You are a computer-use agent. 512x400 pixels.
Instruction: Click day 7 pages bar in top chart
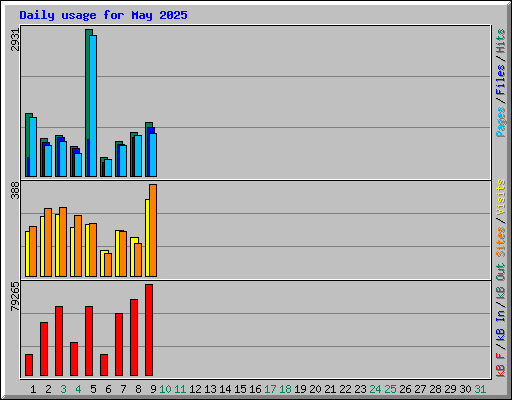click(123, 161)
